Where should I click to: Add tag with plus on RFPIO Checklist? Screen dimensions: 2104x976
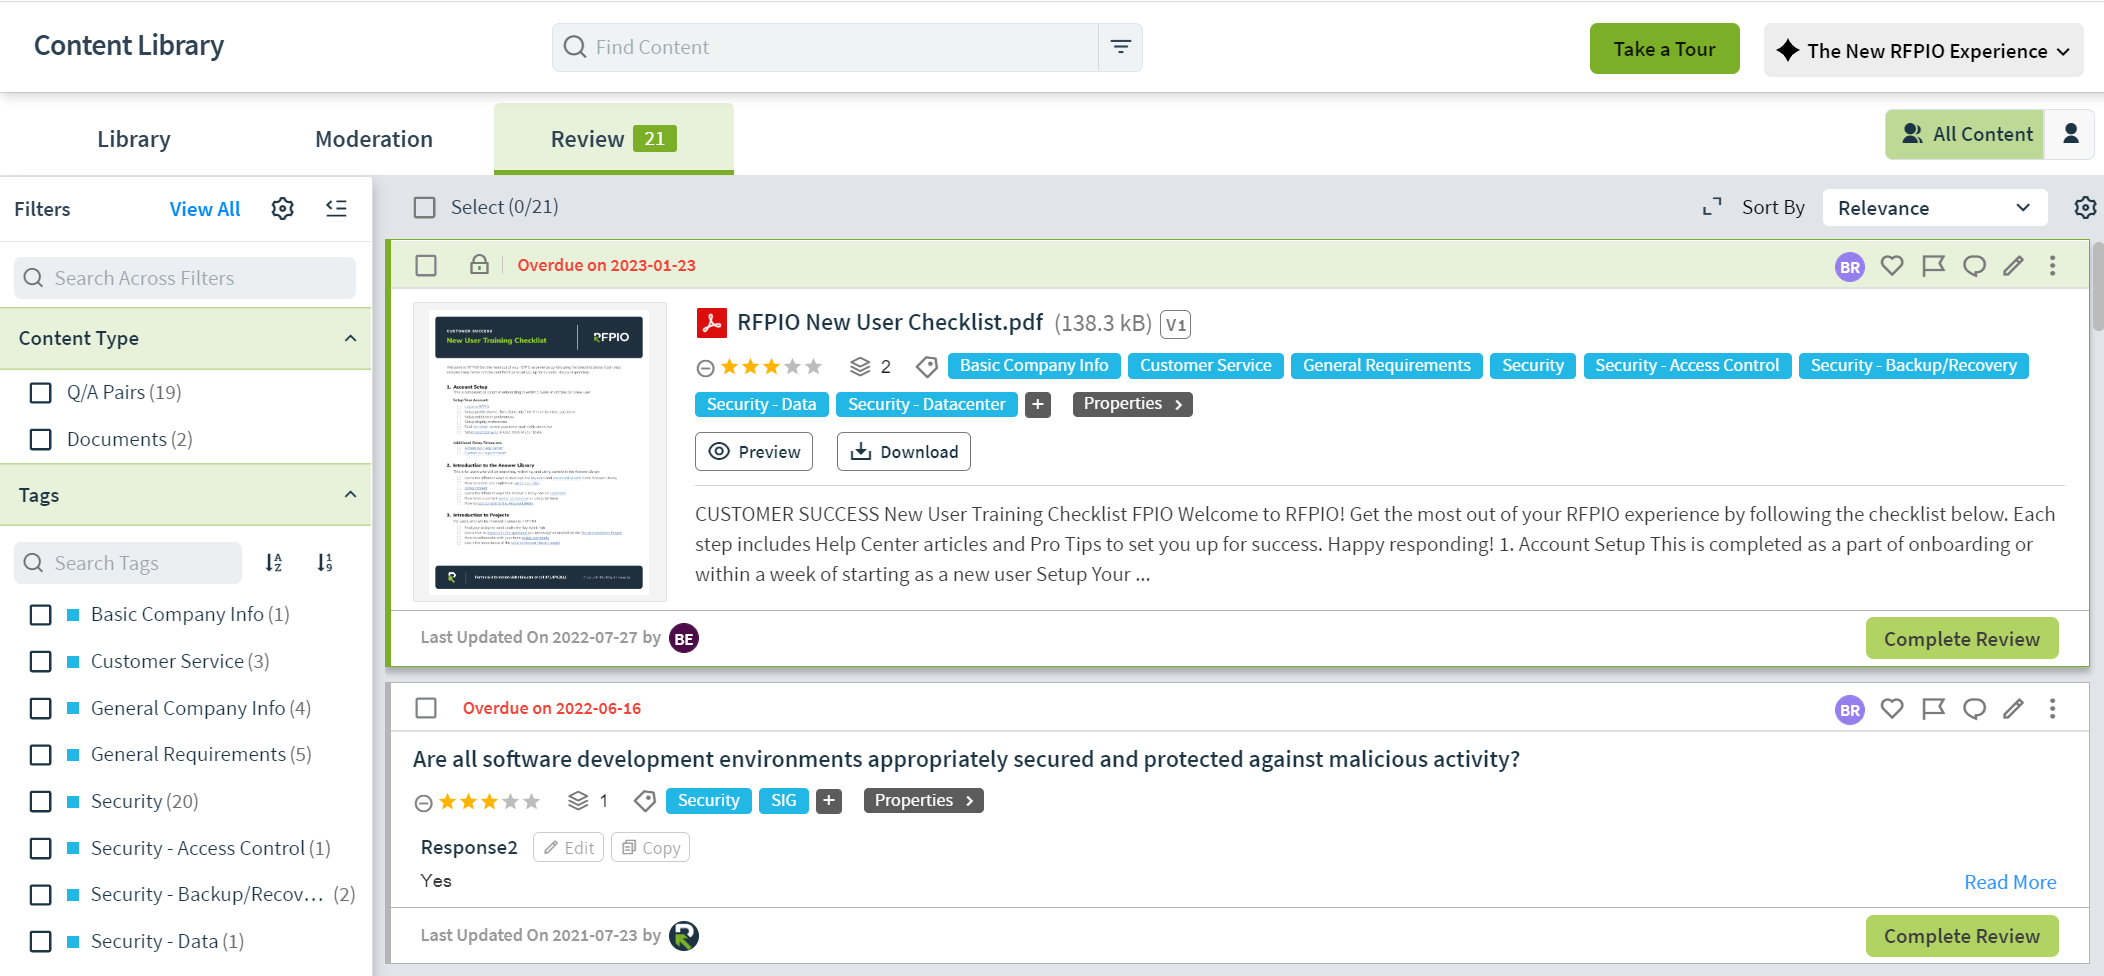pyautogui.click(x=1038, y=405)
